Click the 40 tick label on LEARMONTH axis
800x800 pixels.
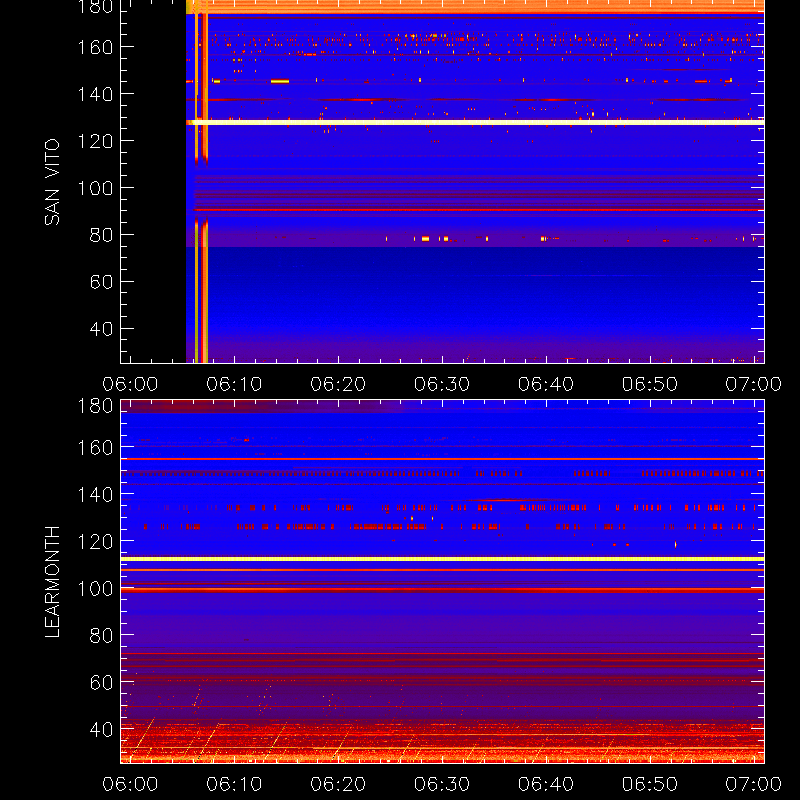tap(101, 729)
